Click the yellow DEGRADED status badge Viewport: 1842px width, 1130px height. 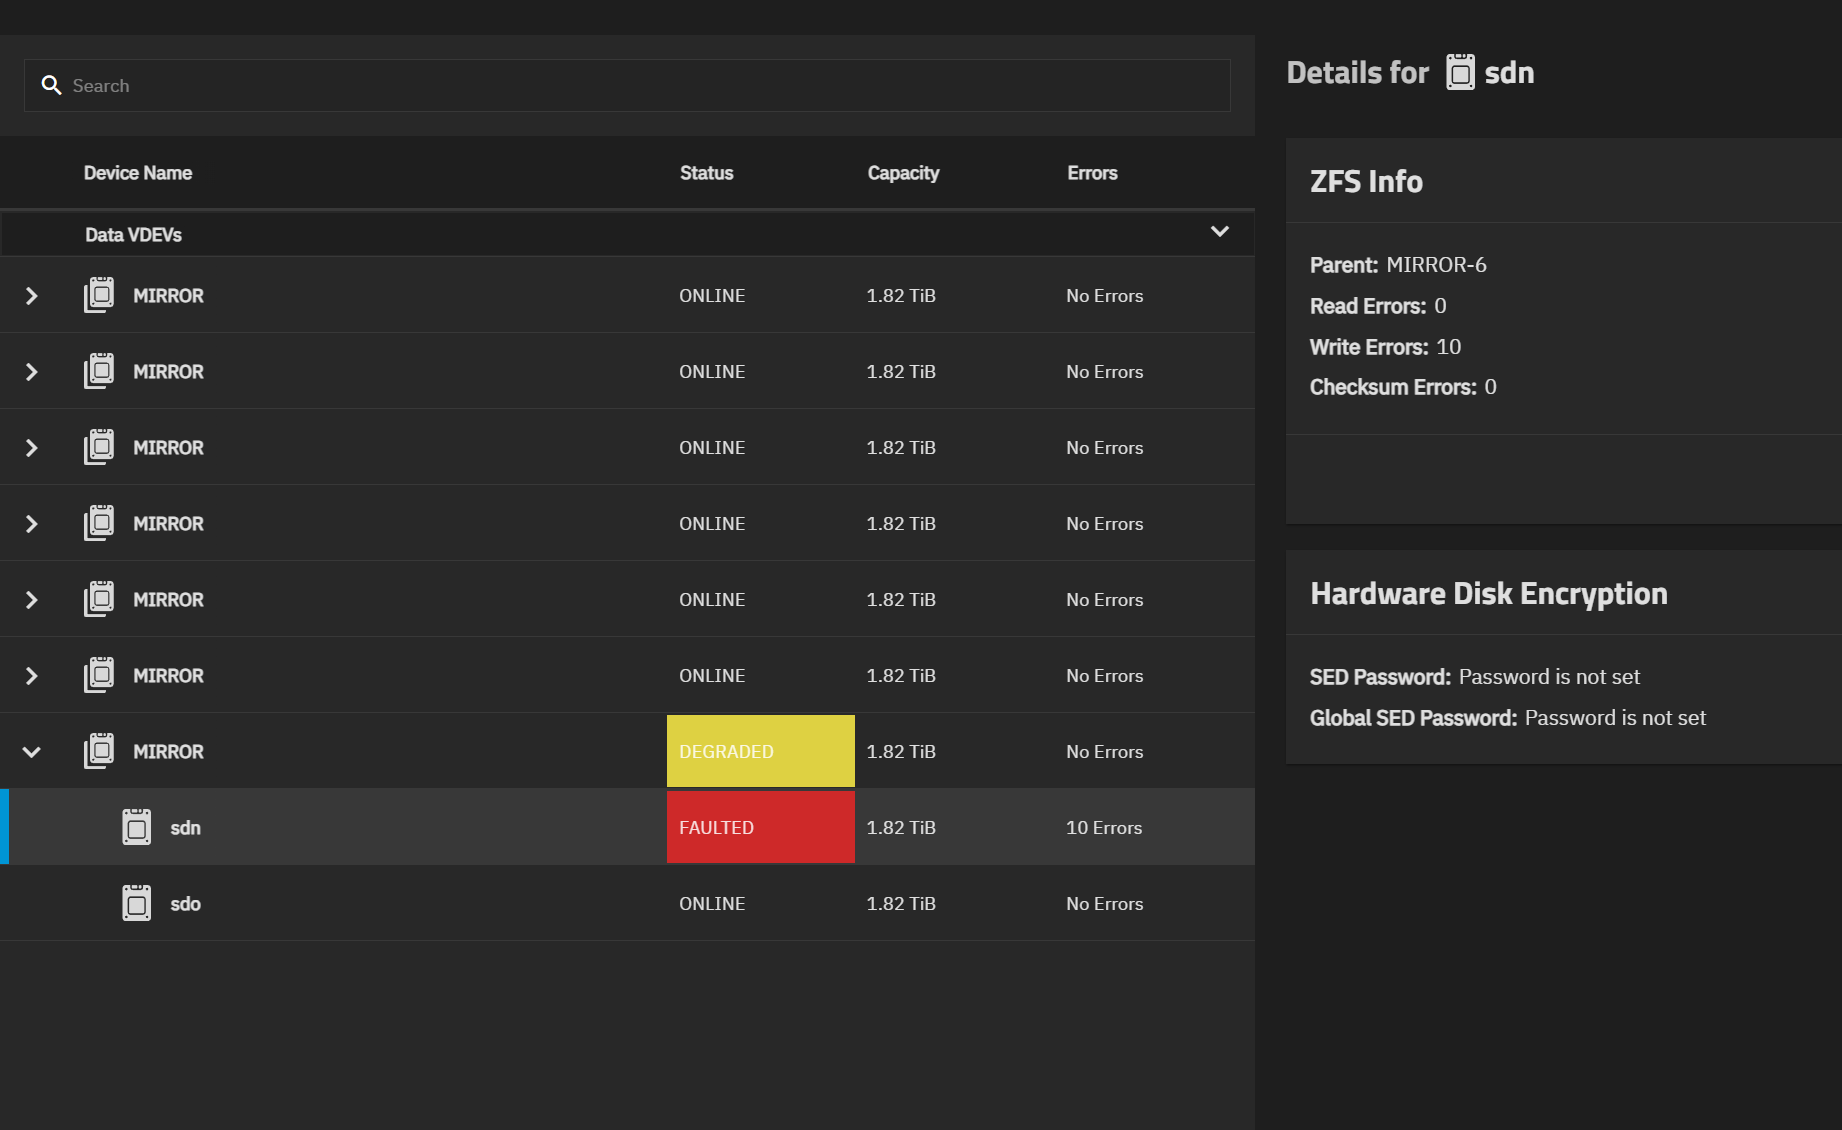(760, 752)
